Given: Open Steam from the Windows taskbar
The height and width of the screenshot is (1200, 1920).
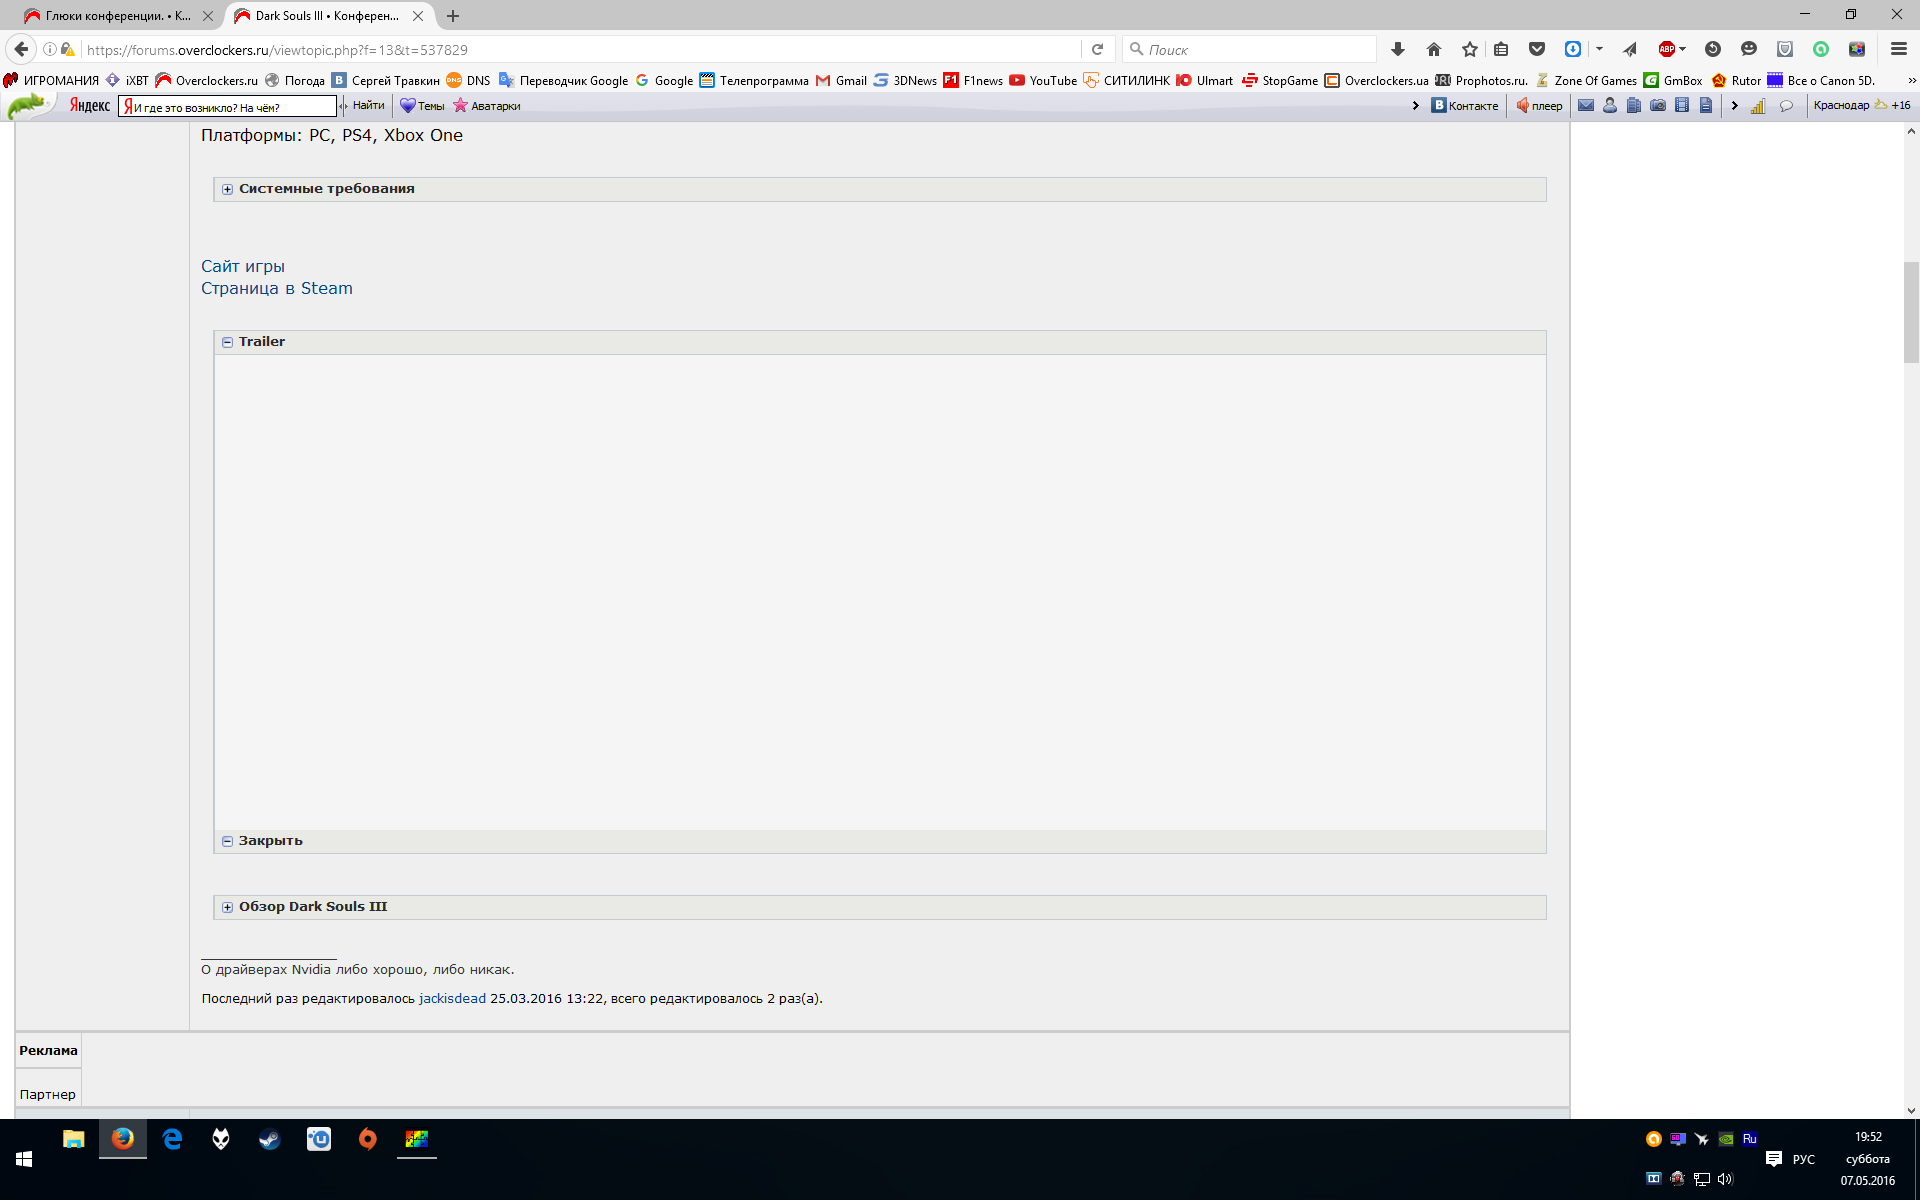Looking at the screenshot, I should pos(270,1139).
